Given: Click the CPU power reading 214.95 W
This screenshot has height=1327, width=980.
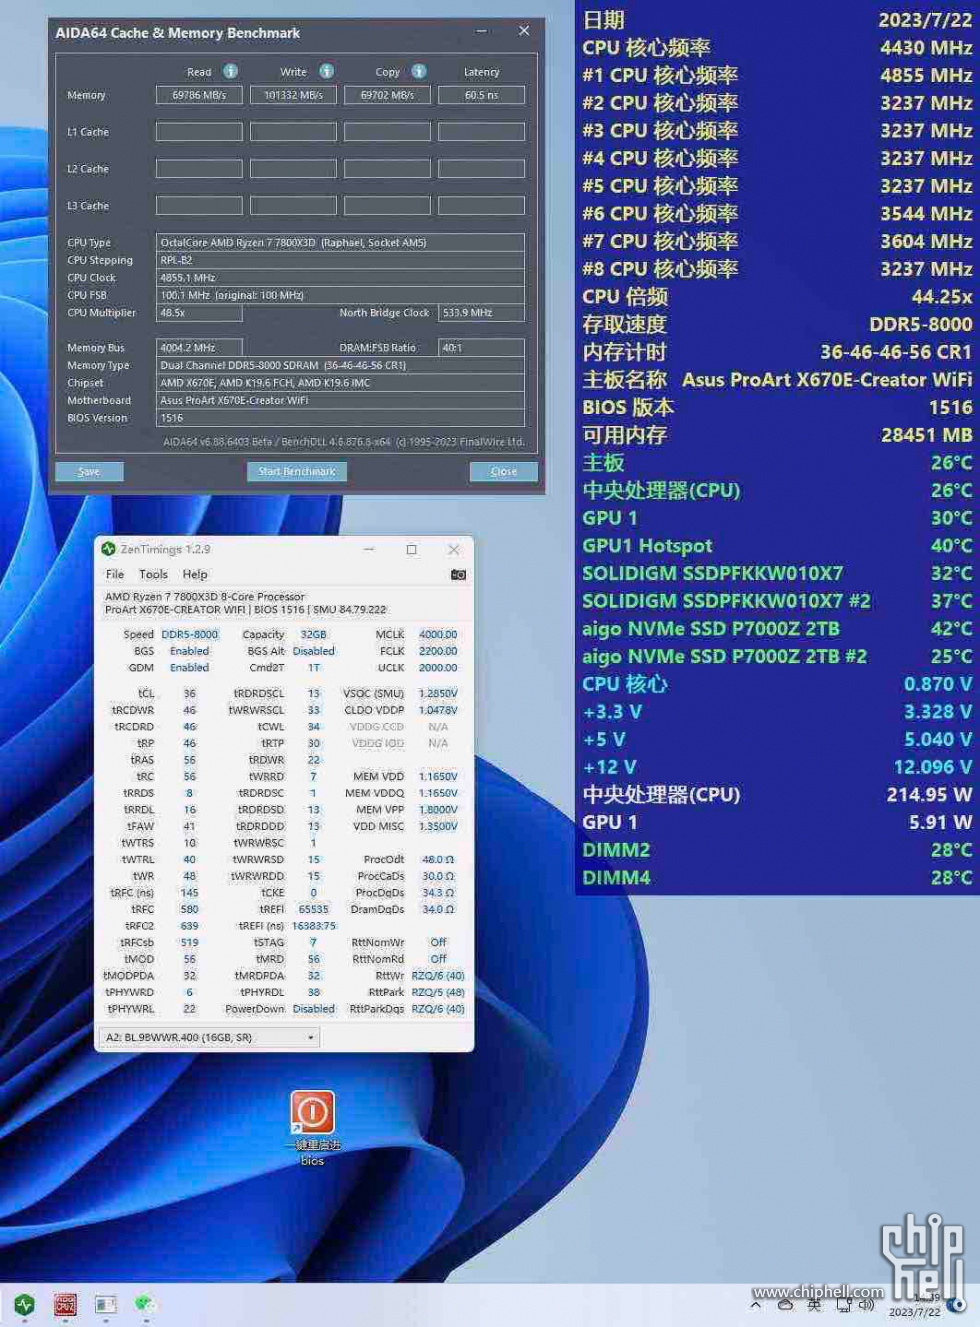Looking at the screenshot, I should [929, 795].
